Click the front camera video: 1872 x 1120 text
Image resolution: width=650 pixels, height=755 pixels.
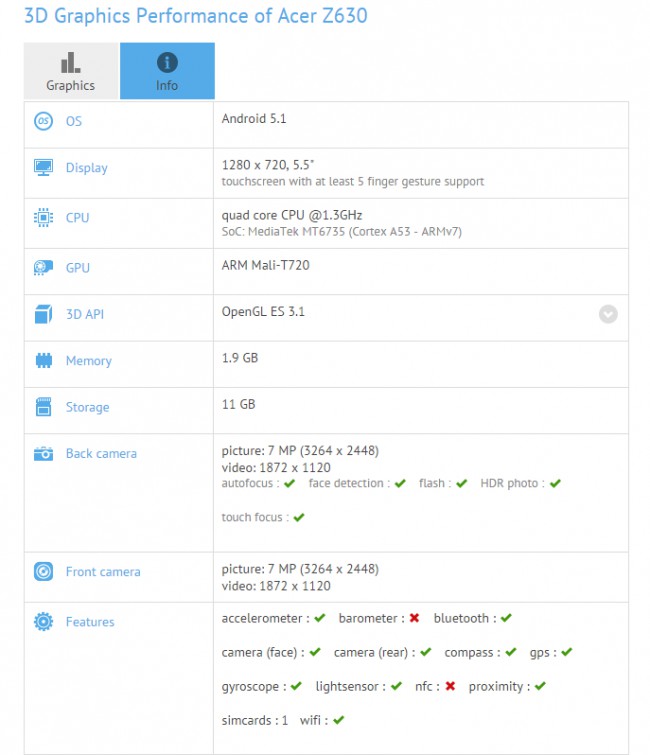click(276, 586)
